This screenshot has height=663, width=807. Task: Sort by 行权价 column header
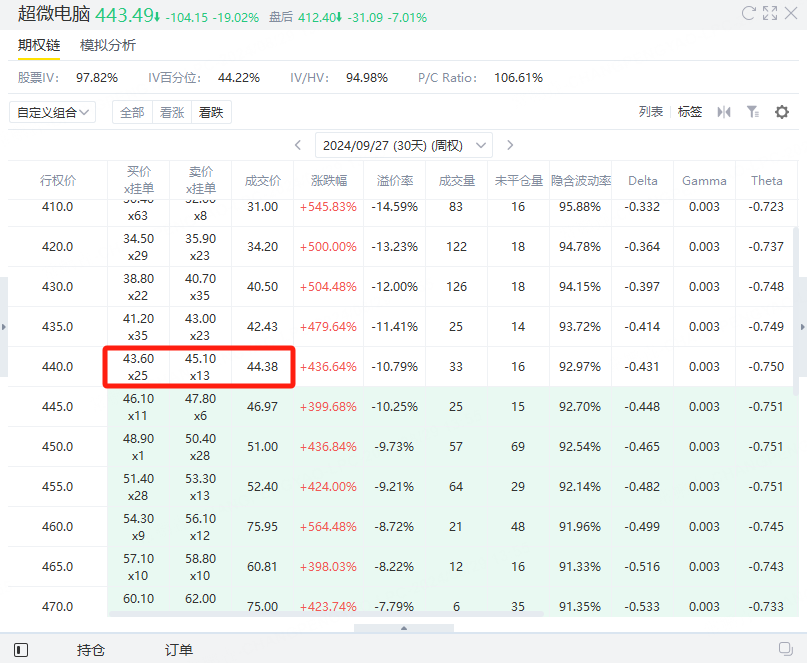pyautogui.click(x=58, y=181)
